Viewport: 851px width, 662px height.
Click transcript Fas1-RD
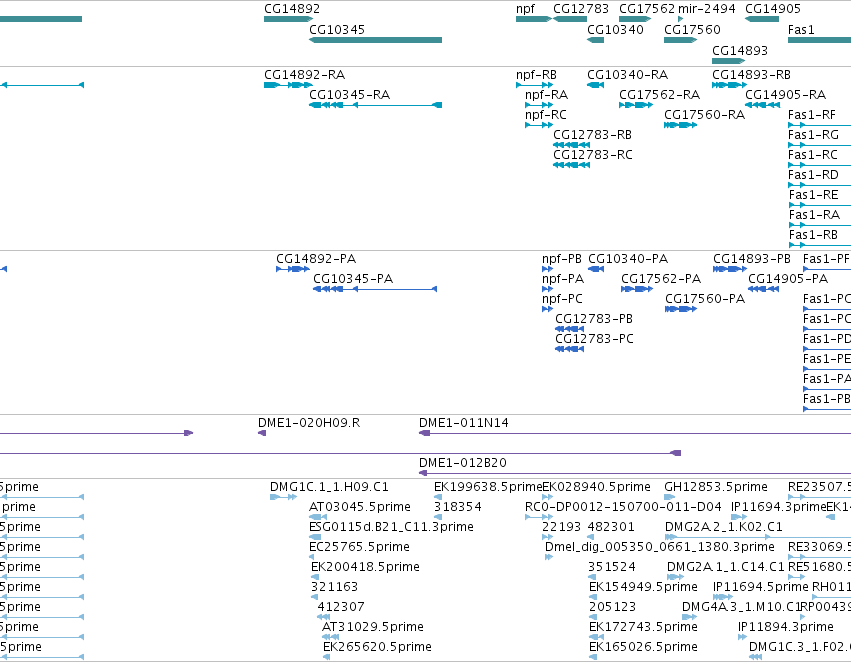click(x=813, y=175)
